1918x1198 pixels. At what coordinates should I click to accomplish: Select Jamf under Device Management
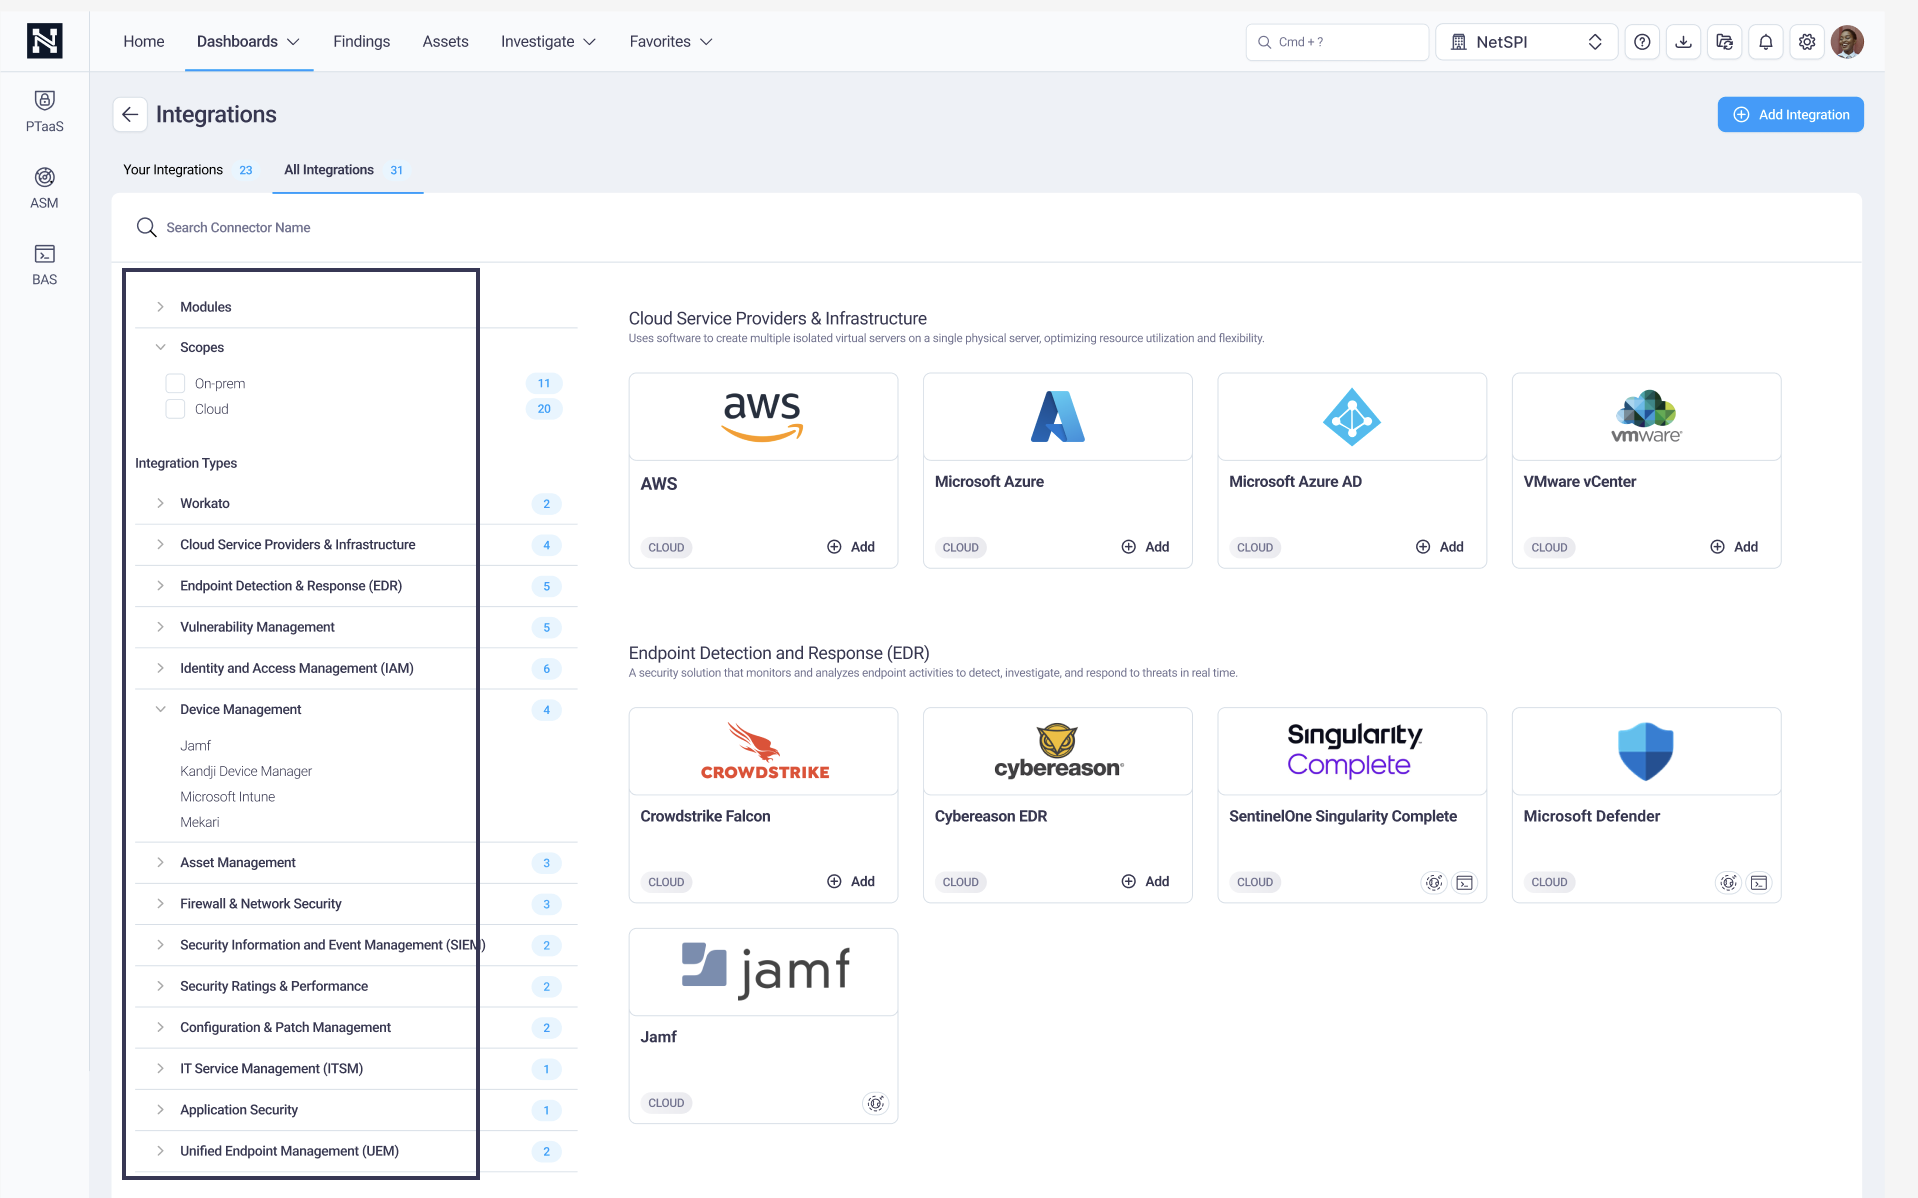pos(195,746)
